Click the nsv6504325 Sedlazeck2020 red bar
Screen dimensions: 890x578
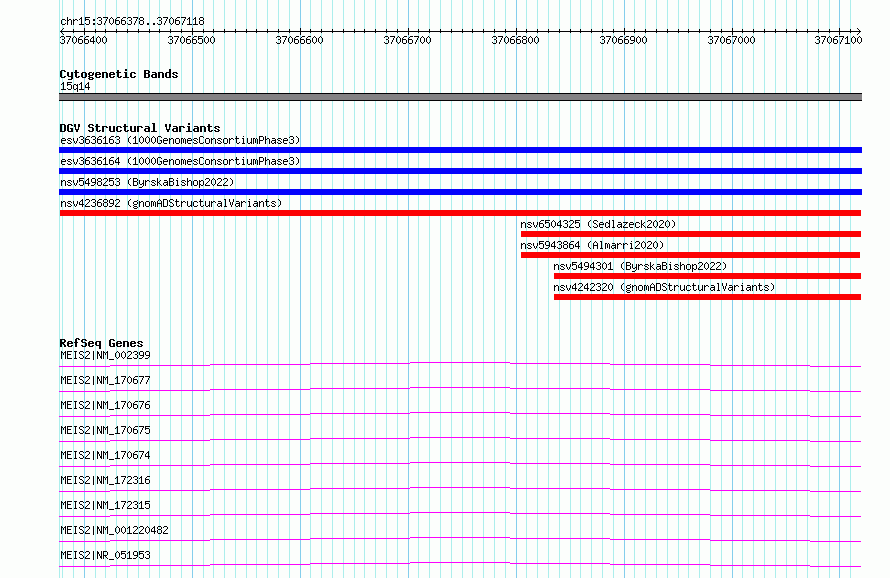[x=691, y=234]
